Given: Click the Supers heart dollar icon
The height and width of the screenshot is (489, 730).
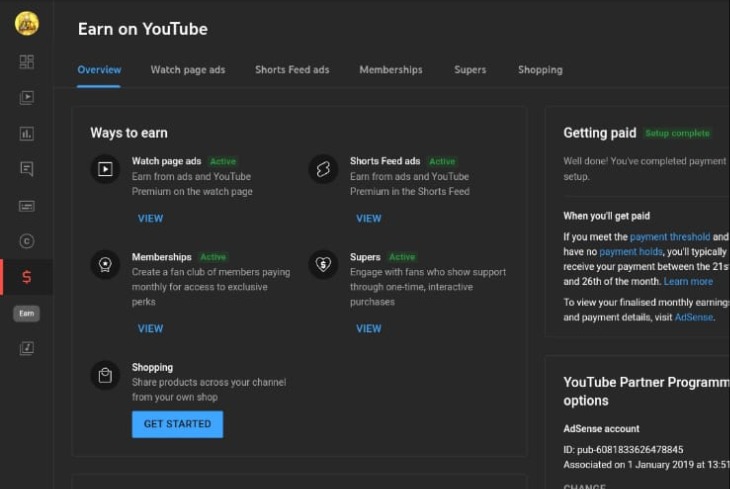Looking at the screenshot, I should pyautogui.click(x=323, y=265).
